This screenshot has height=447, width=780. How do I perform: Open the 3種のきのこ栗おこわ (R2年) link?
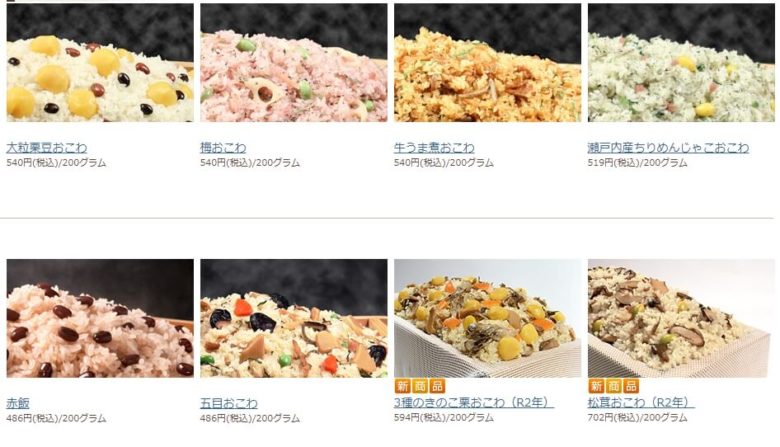point(474,402)
